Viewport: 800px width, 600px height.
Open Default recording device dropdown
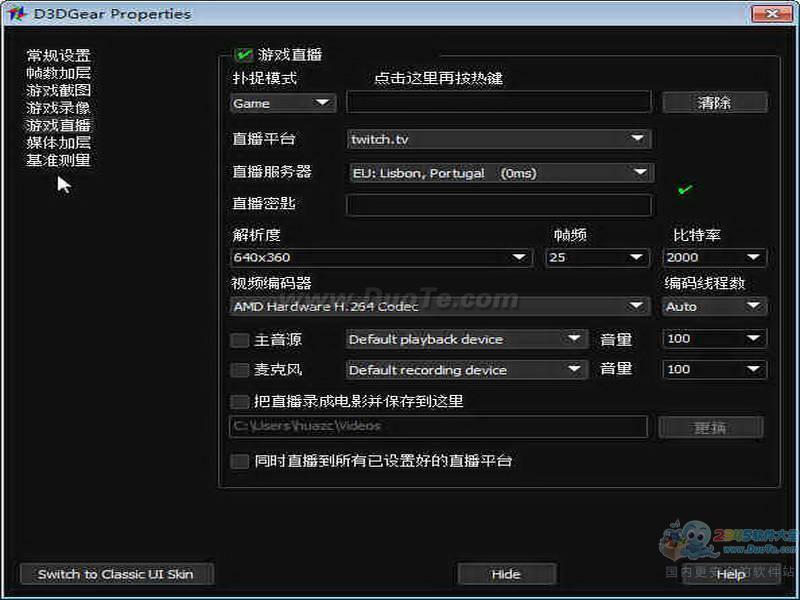point(466,369)
